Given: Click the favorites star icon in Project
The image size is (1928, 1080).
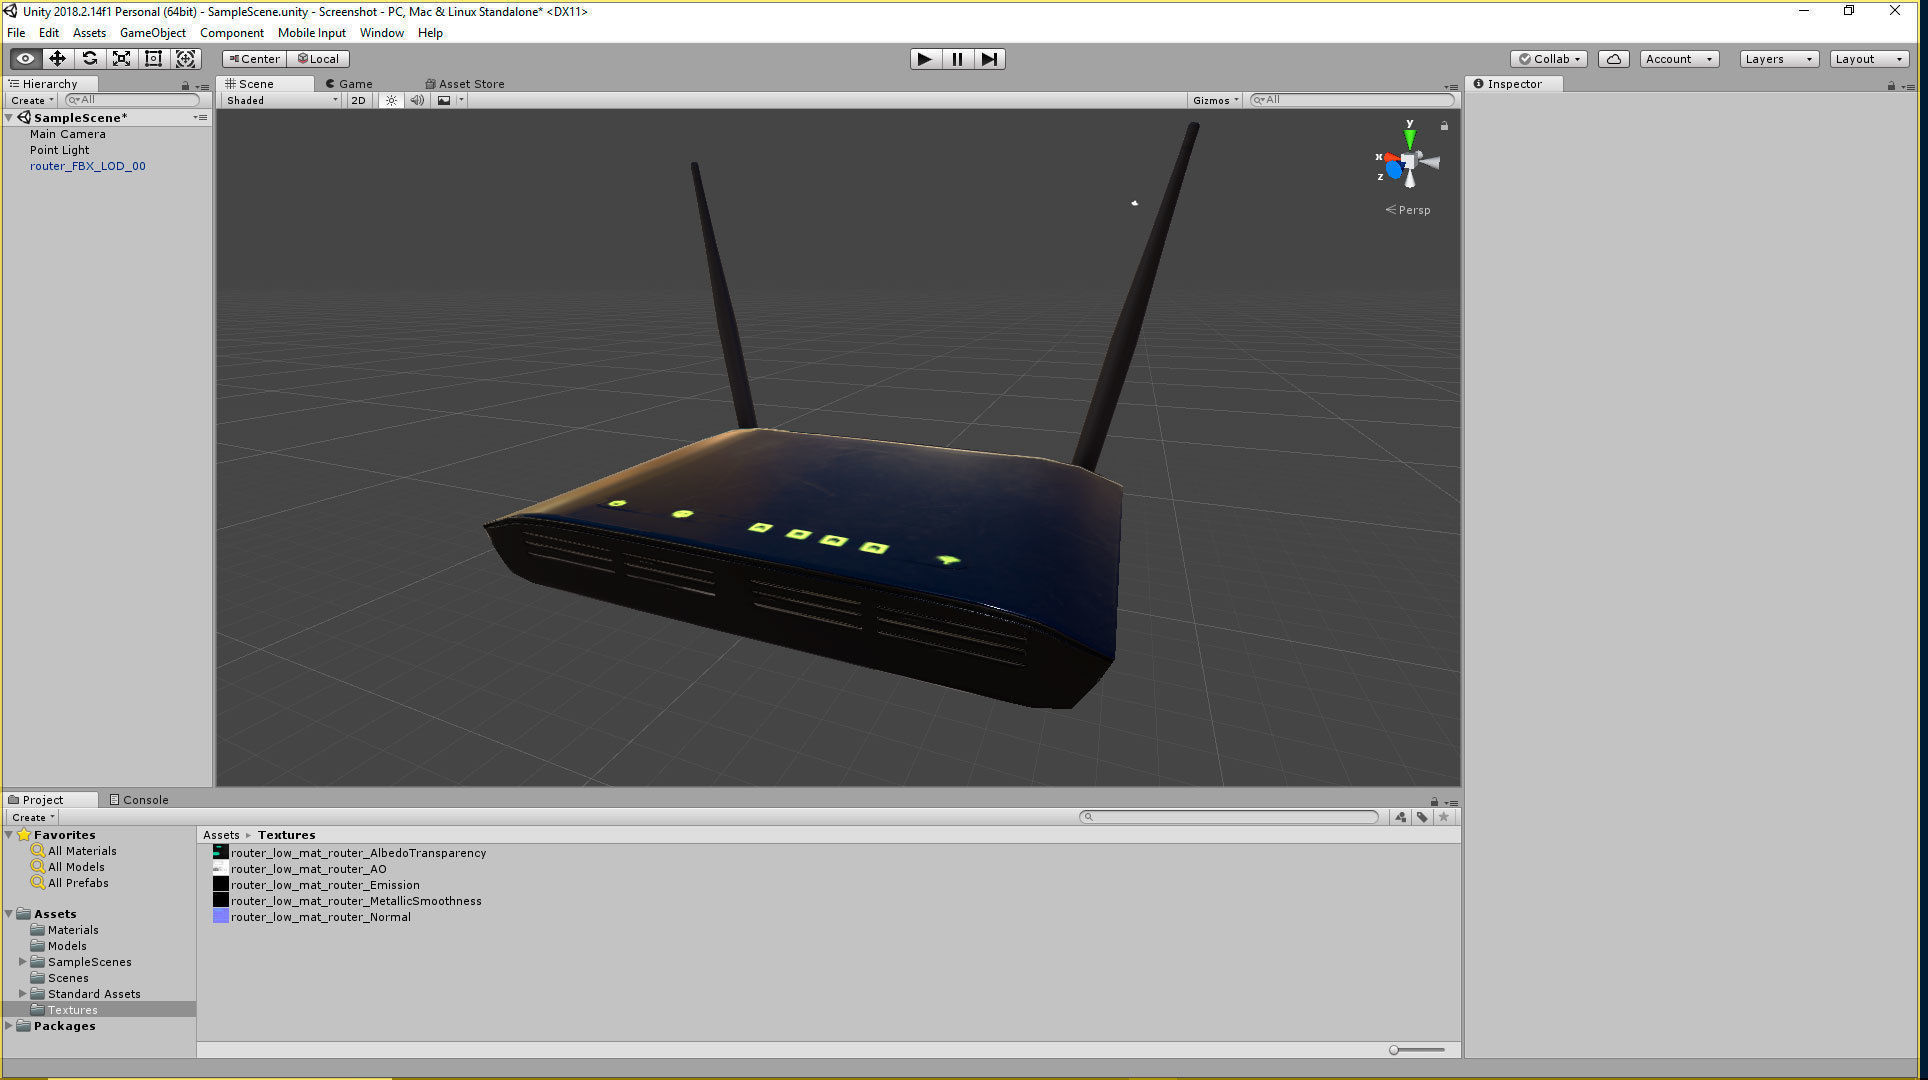Looking at the screenshot, I should pos(1443,817).
